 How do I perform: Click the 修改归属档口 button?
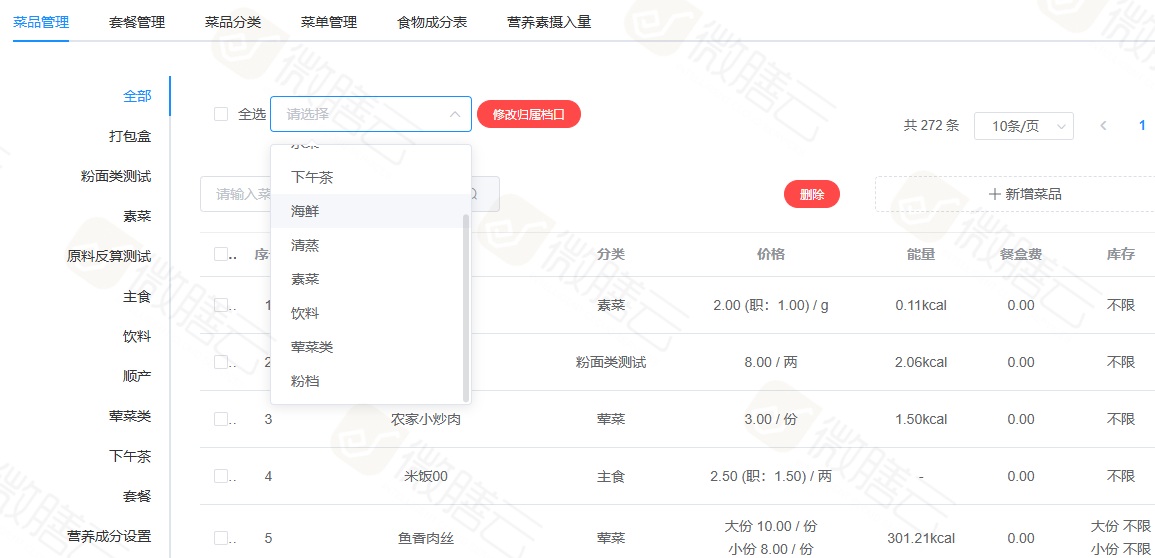pyautogui.click(x=529, y=114)
